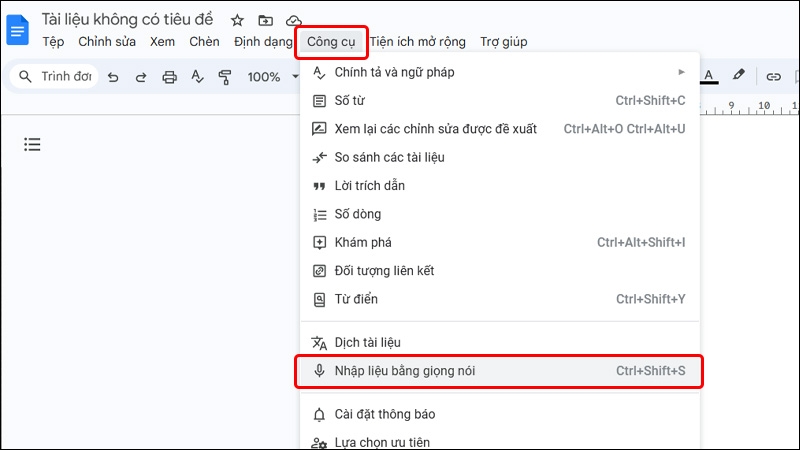
Task: Select the highlight color pen icon
Action: [x=738, y=75]
